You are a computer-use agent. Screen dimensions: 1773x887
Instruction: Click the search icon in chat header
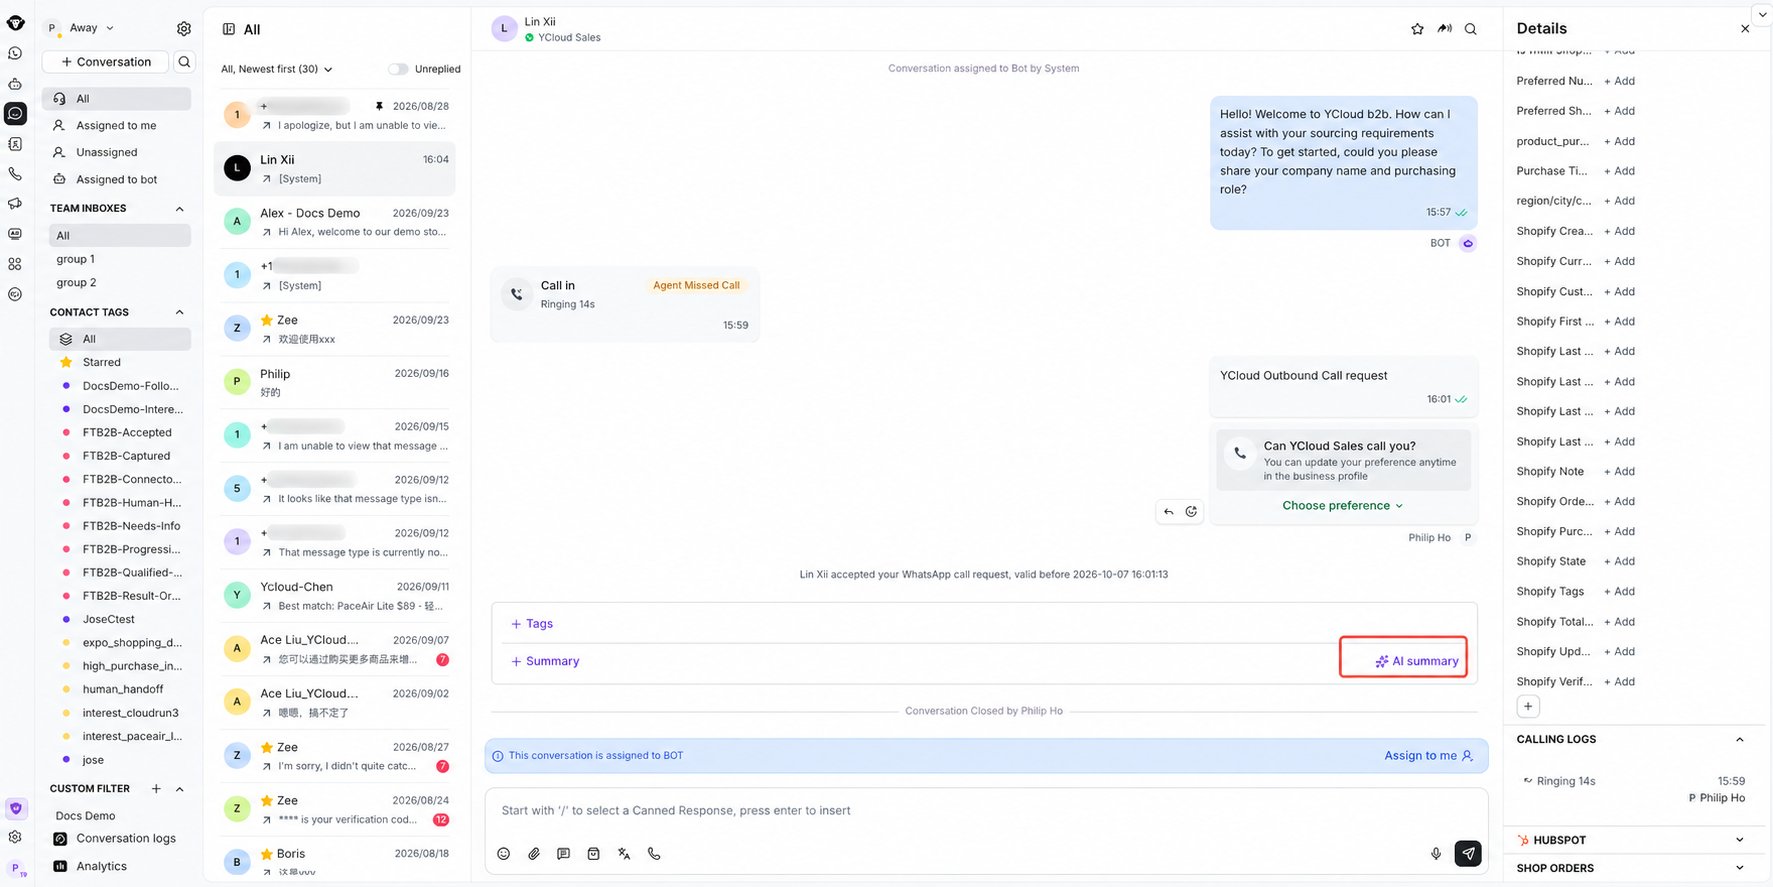coord(1471,29)
